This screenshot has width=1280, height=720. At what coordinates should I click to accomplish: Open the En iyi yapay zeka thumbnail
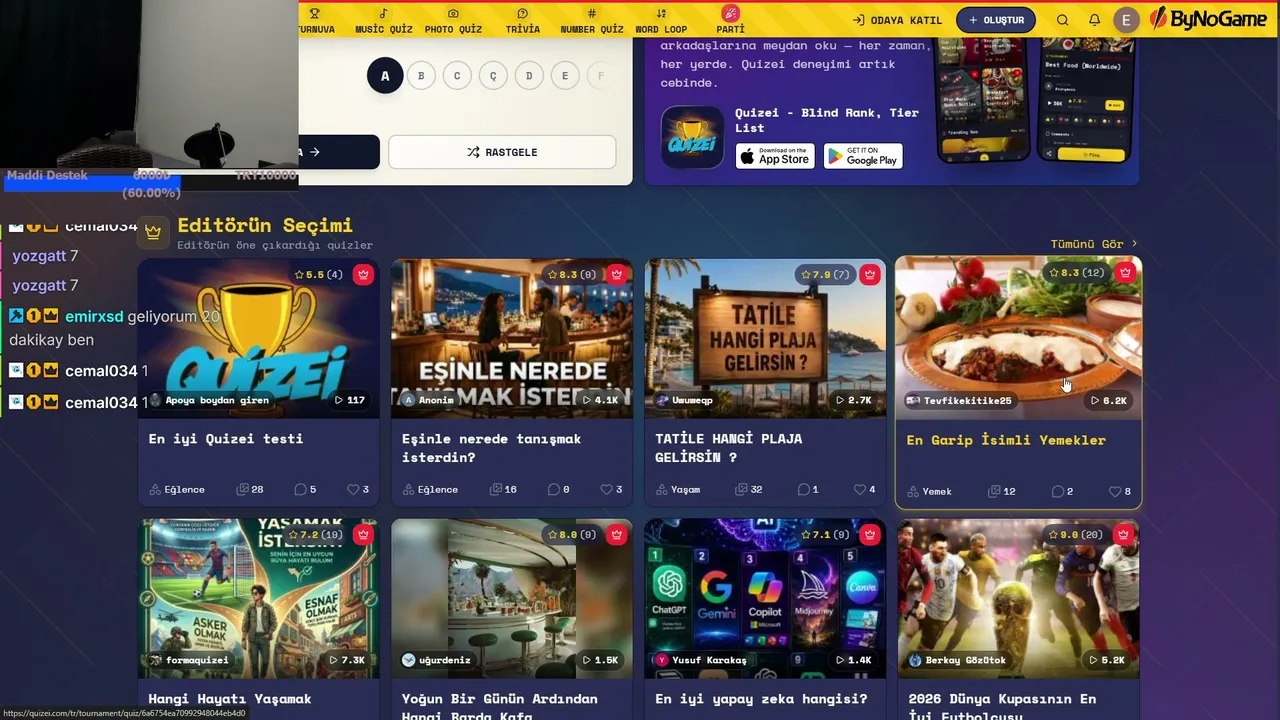tap(765, 598)
